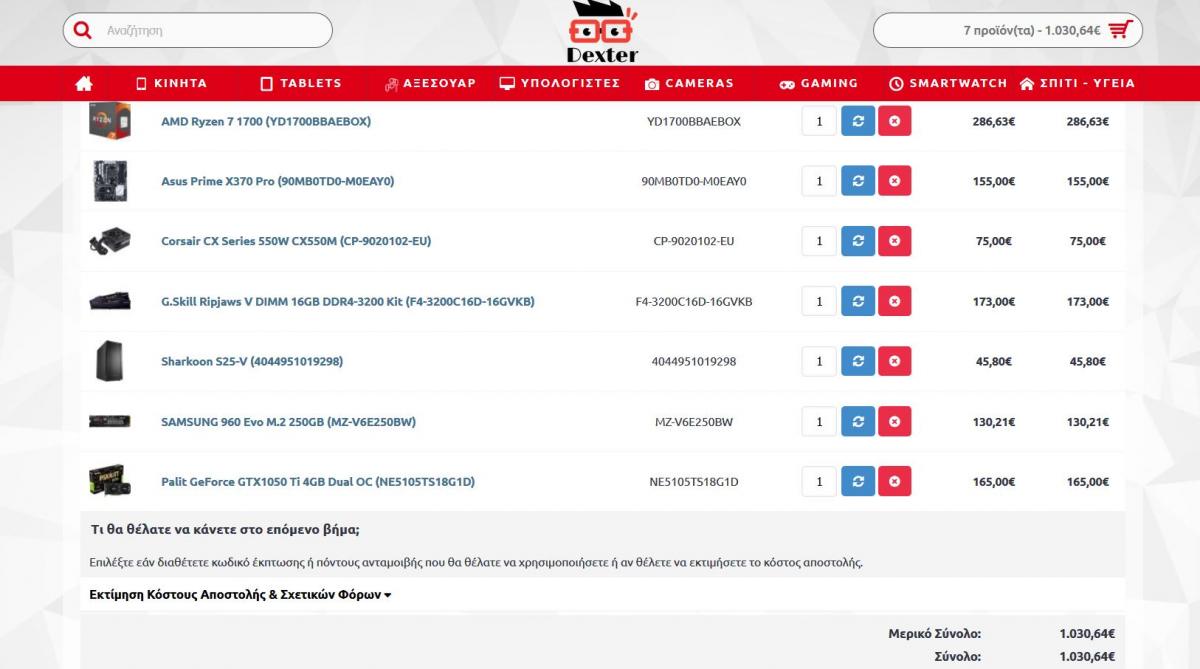Viewport: 1200px width, 669px height.
Task: Select model code MZ-V6E250BW text
Action: point(694,421)
